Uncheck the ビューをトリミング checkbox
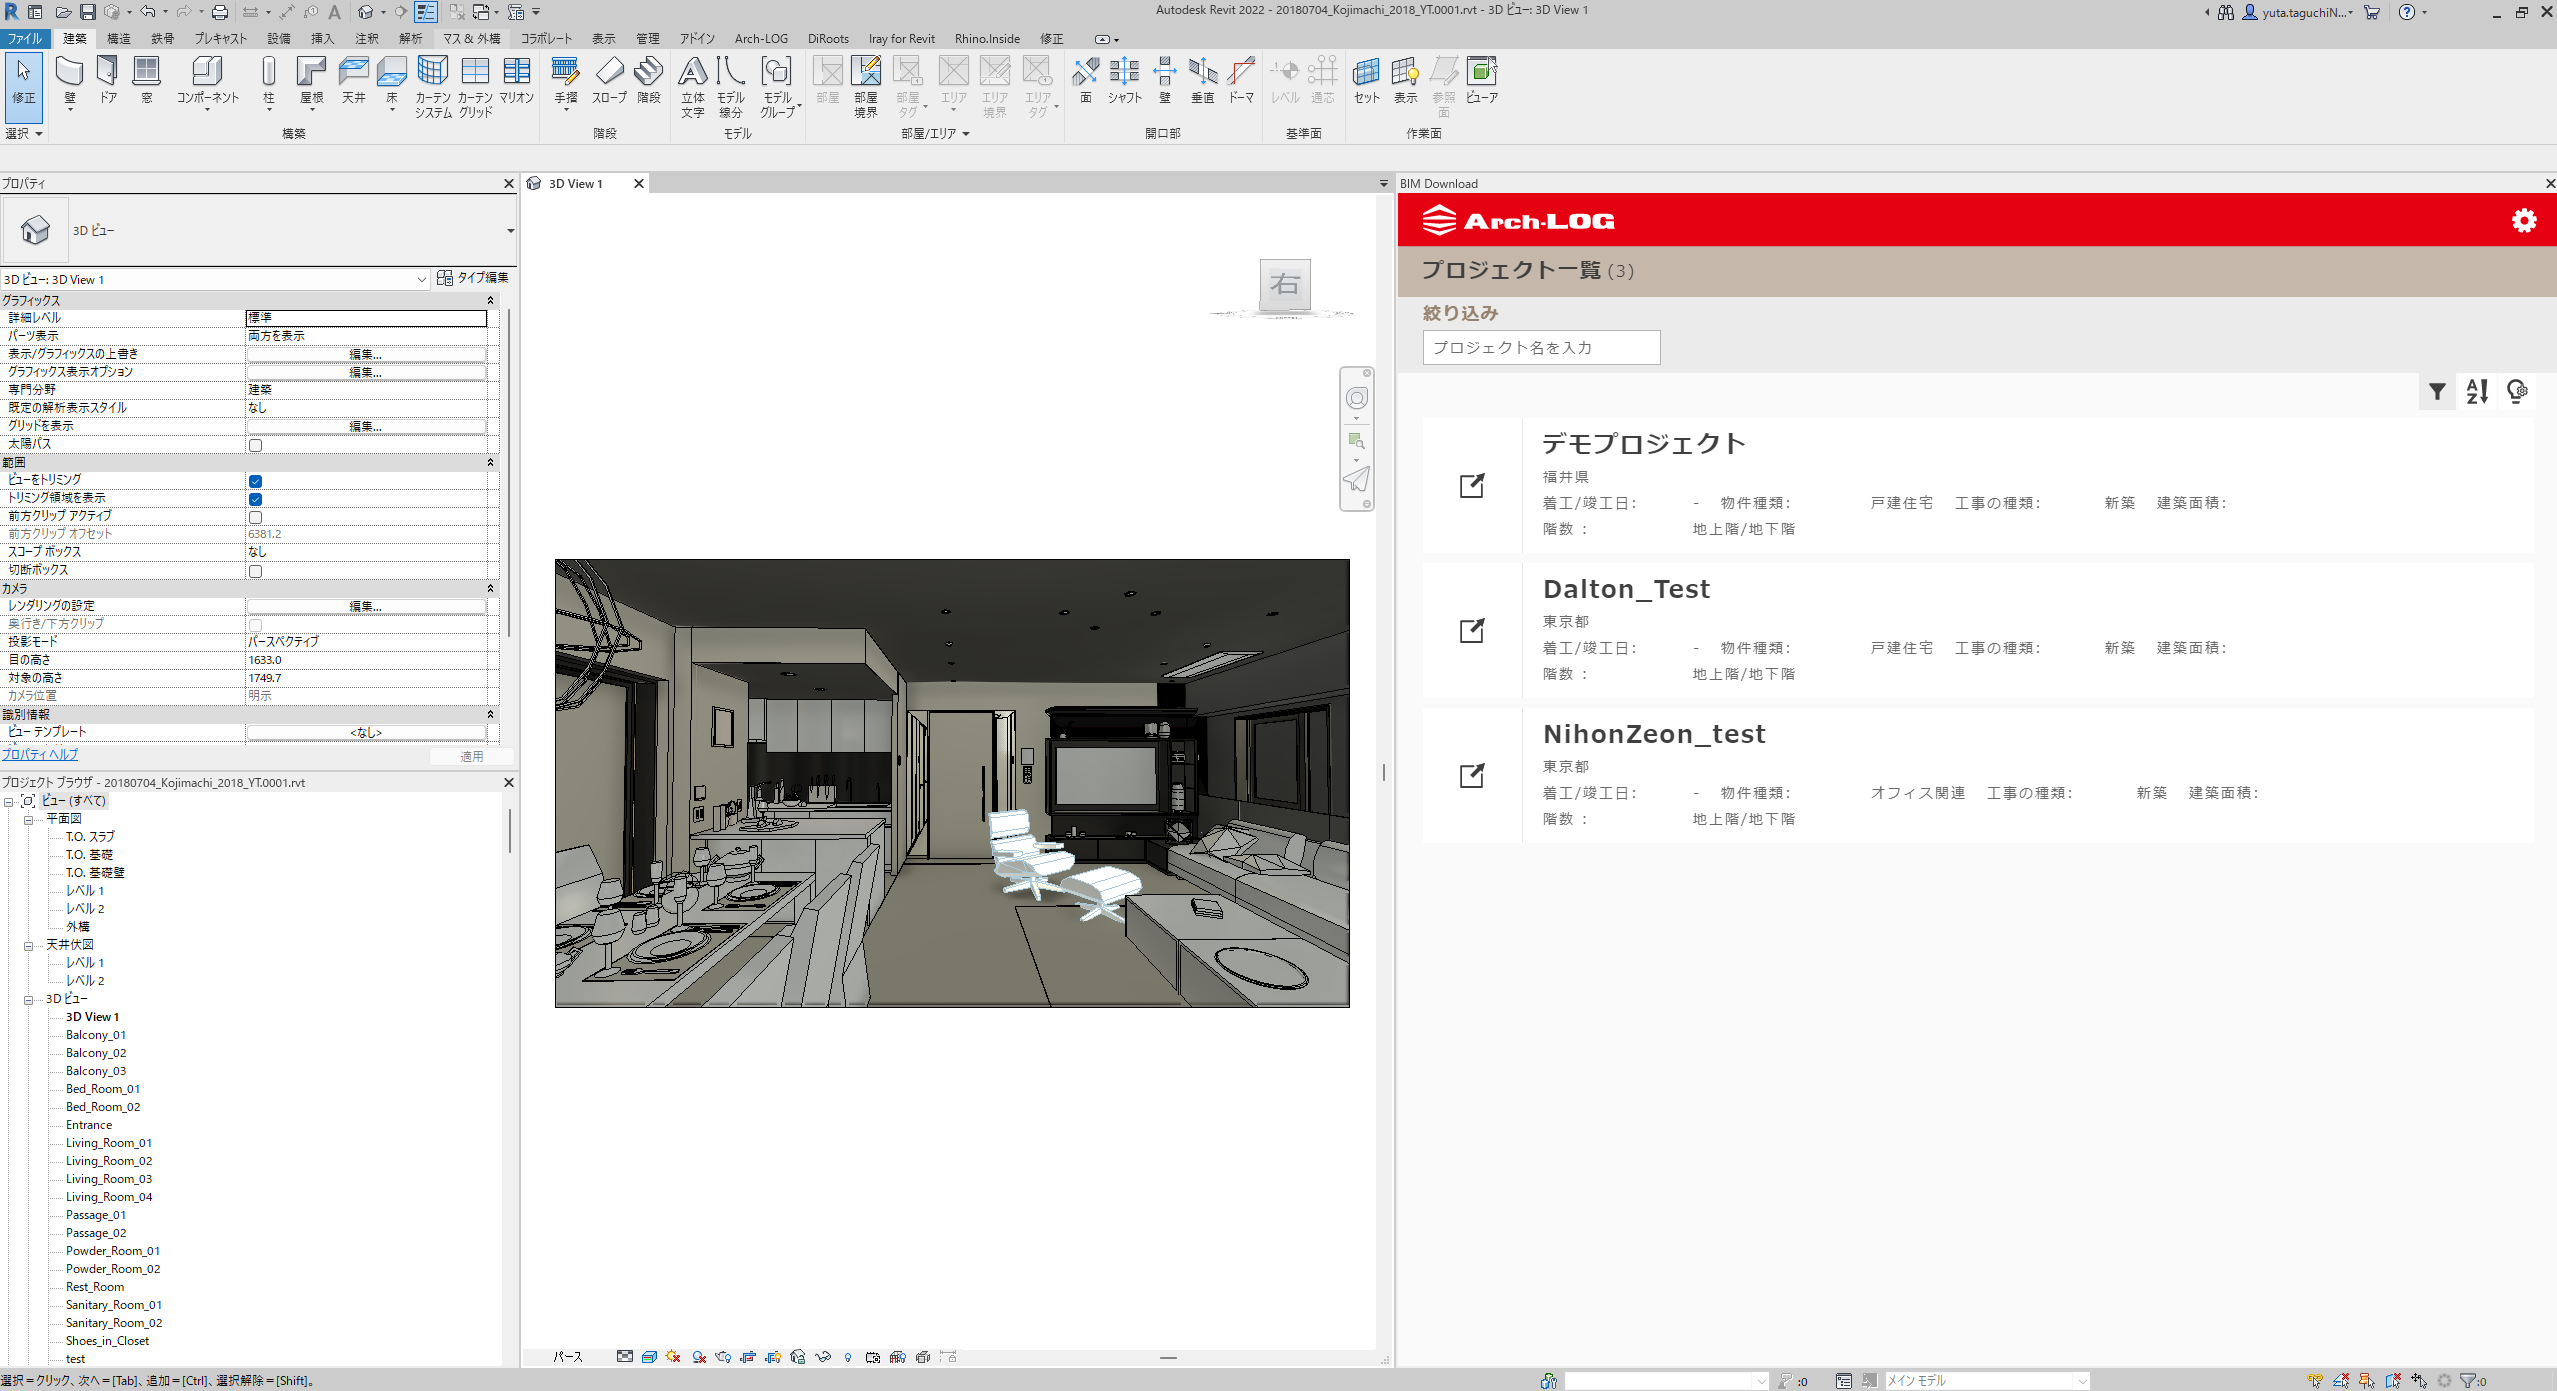This screenshot has width=2557, height=1391. 256,481
